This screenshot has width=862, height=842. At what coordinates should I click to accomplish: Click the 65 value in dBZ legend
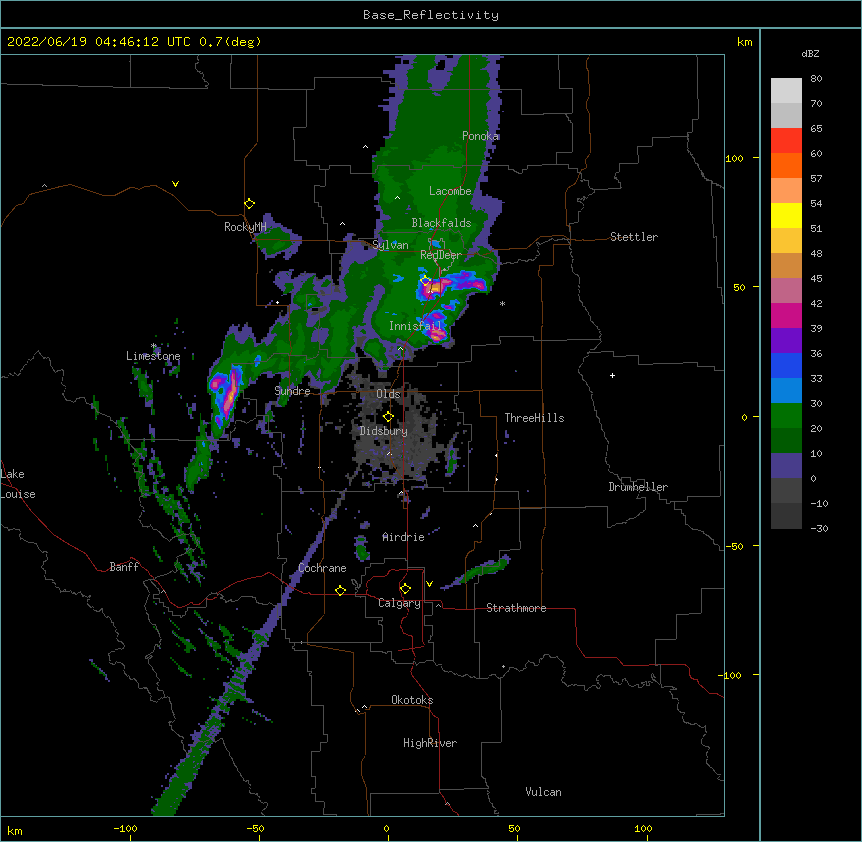(x=816, y=129)
